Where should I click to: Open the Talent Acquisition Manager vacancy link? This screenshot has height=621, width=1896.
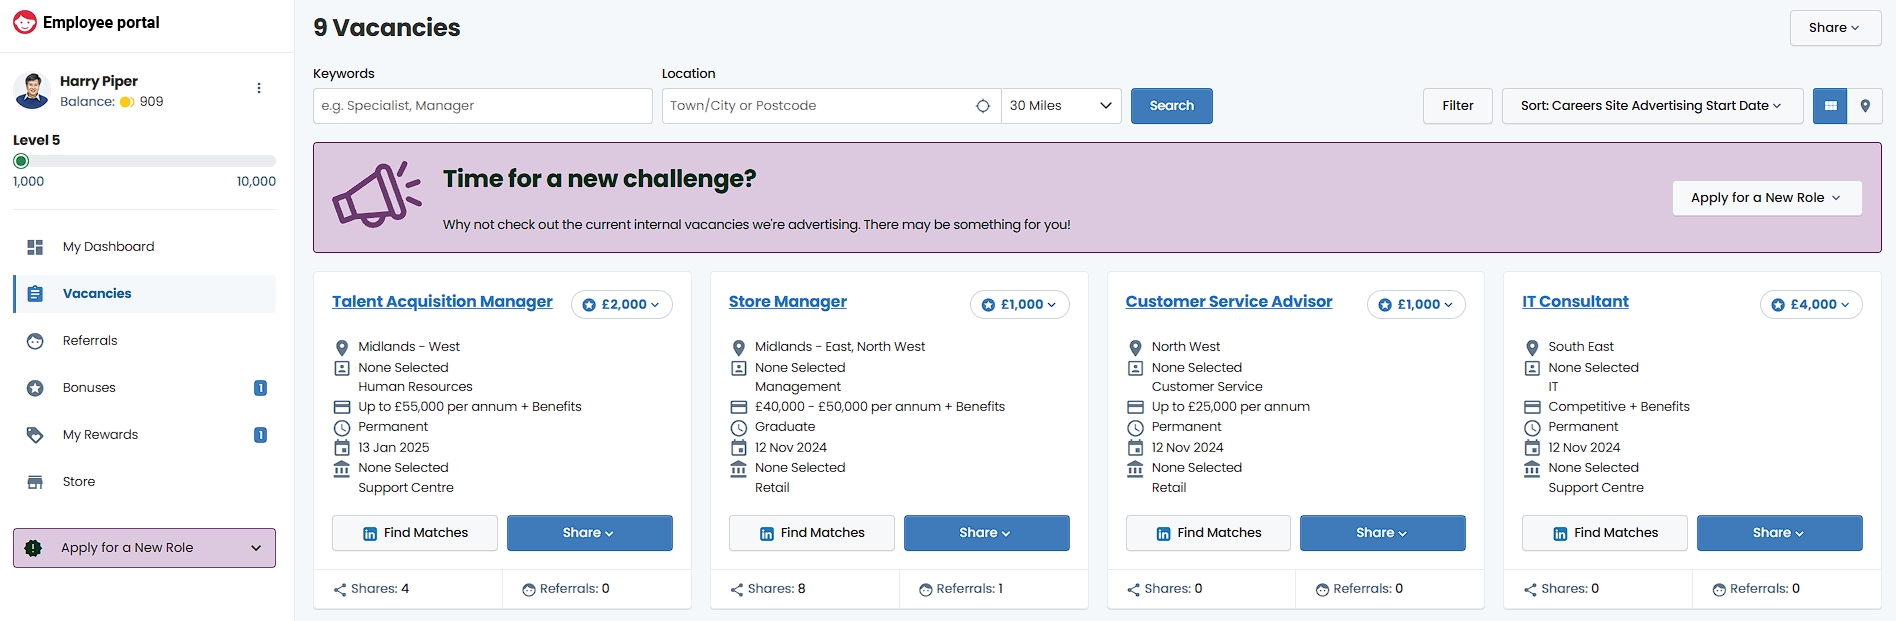point(442,302)
